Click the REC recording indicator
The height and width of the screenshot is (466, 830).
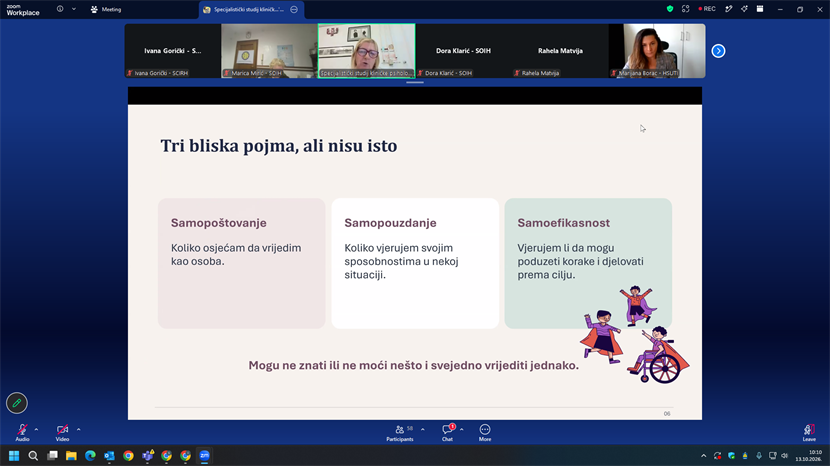point(707,9)
